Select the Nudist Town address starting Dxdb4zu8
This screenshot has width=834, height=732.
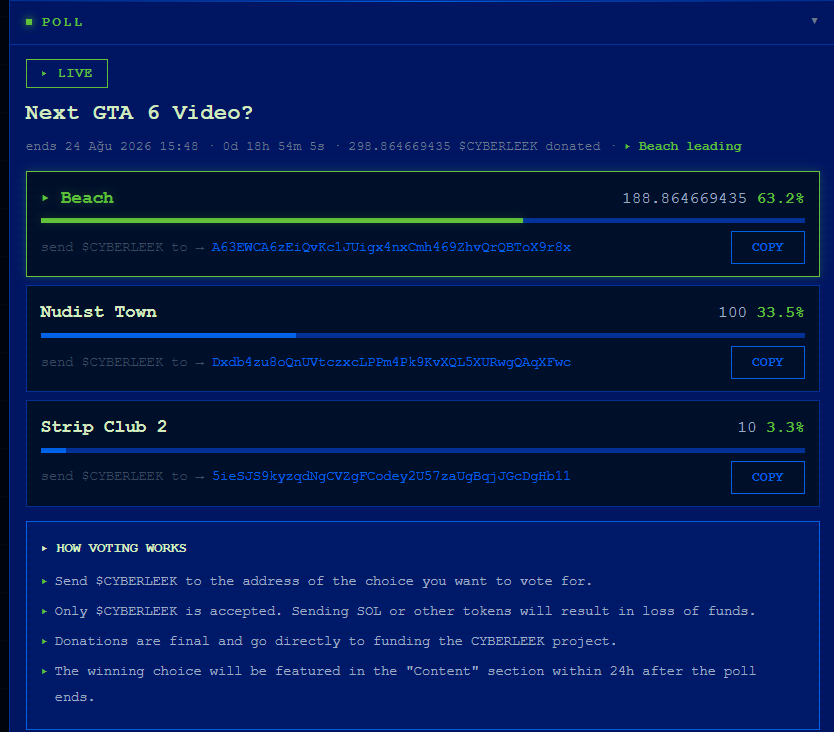pyautogui.click(x=391, y=362)
